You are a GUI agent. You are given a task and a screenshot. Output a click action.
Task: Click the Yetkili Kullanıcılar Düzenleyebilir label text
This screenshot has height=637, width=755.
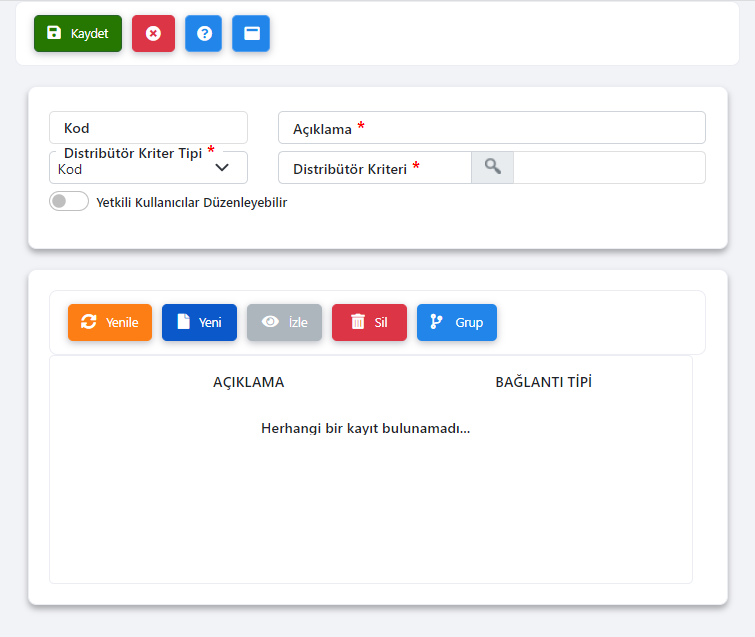191,202
